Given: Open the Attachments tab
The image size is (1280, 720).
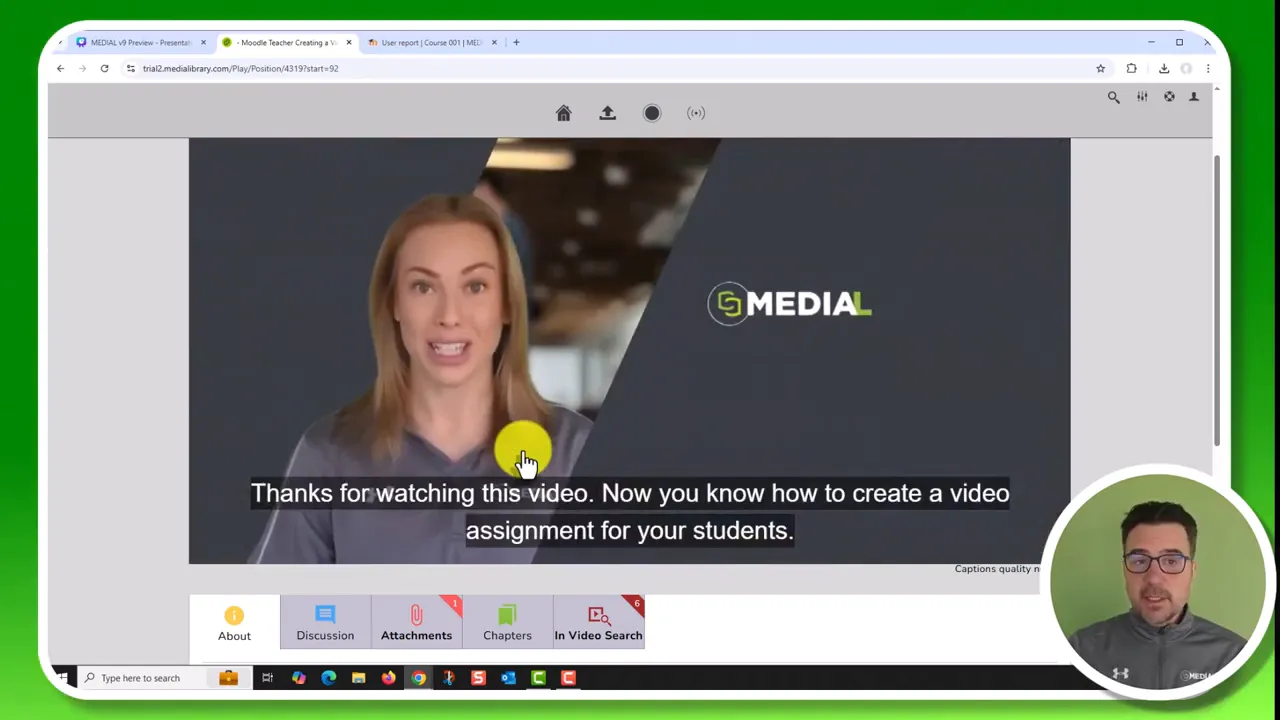Looking at the screenshot, I should (x=416, y=622).
